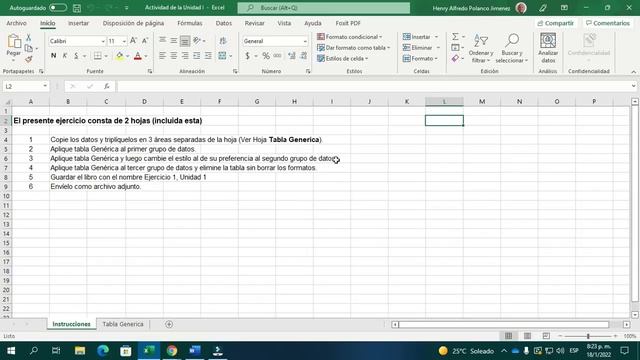Click the Copy icon in Portapapeles
This screenshot has width=640, height=360.
tap(29, 48)
